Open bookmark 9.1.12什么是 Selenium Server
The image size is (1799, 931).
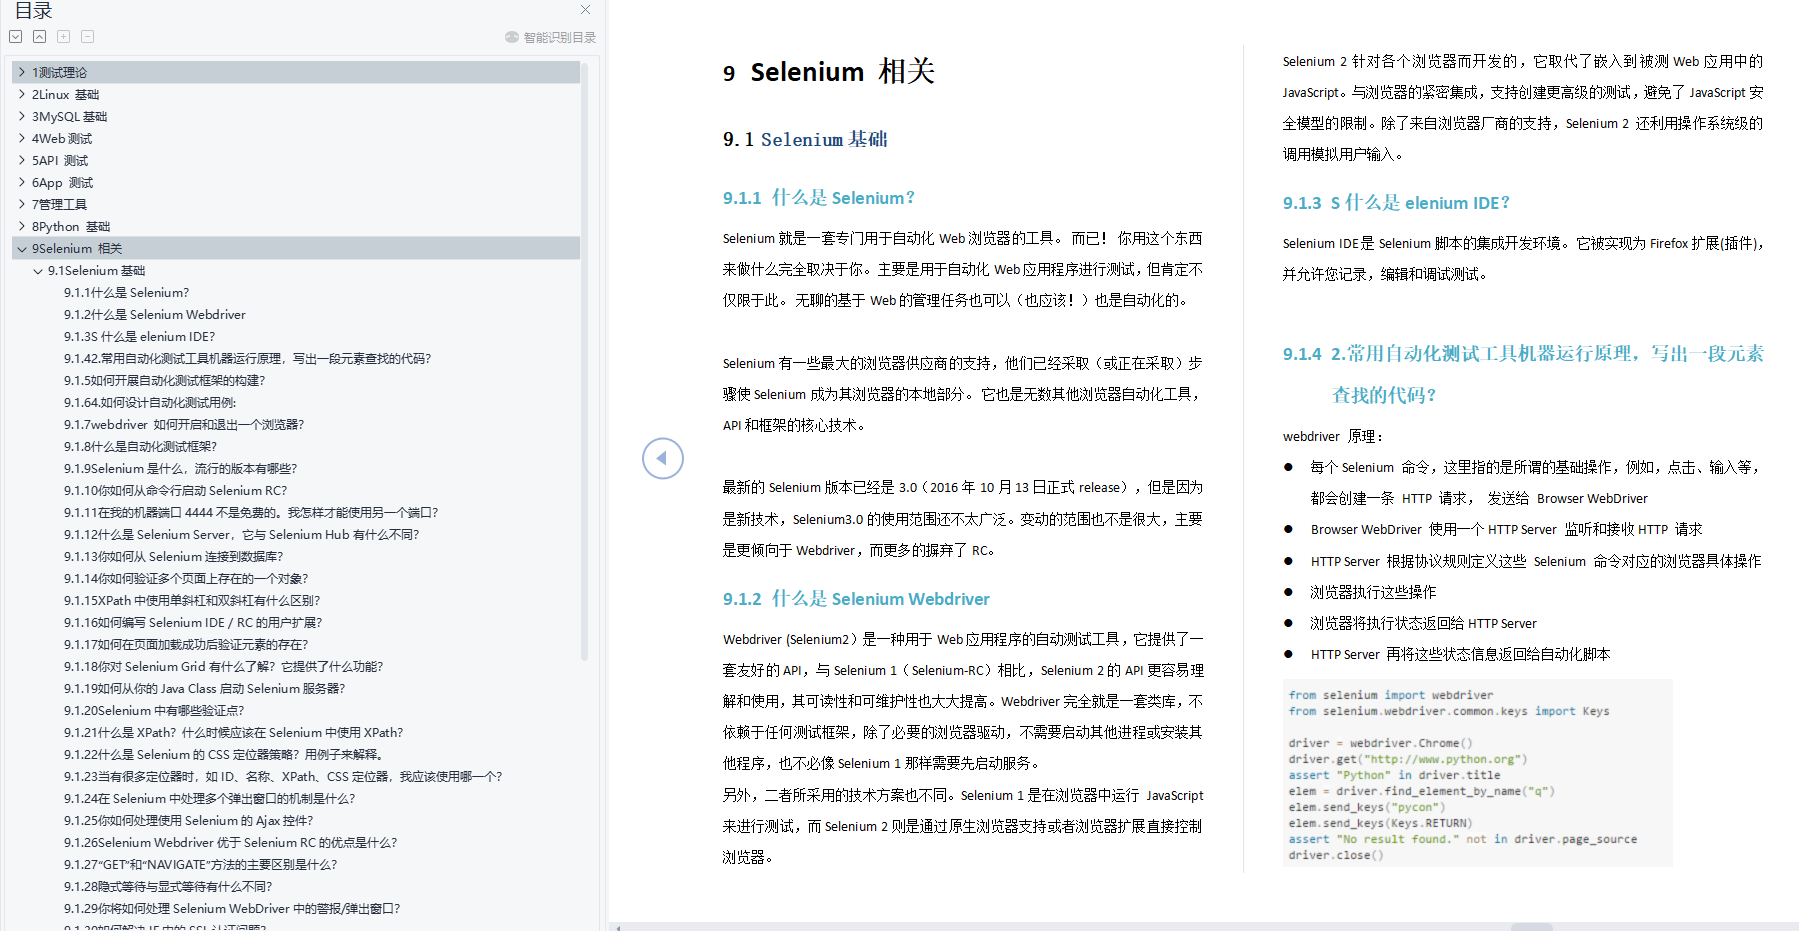pyautogui.click(x=241, y=534)
